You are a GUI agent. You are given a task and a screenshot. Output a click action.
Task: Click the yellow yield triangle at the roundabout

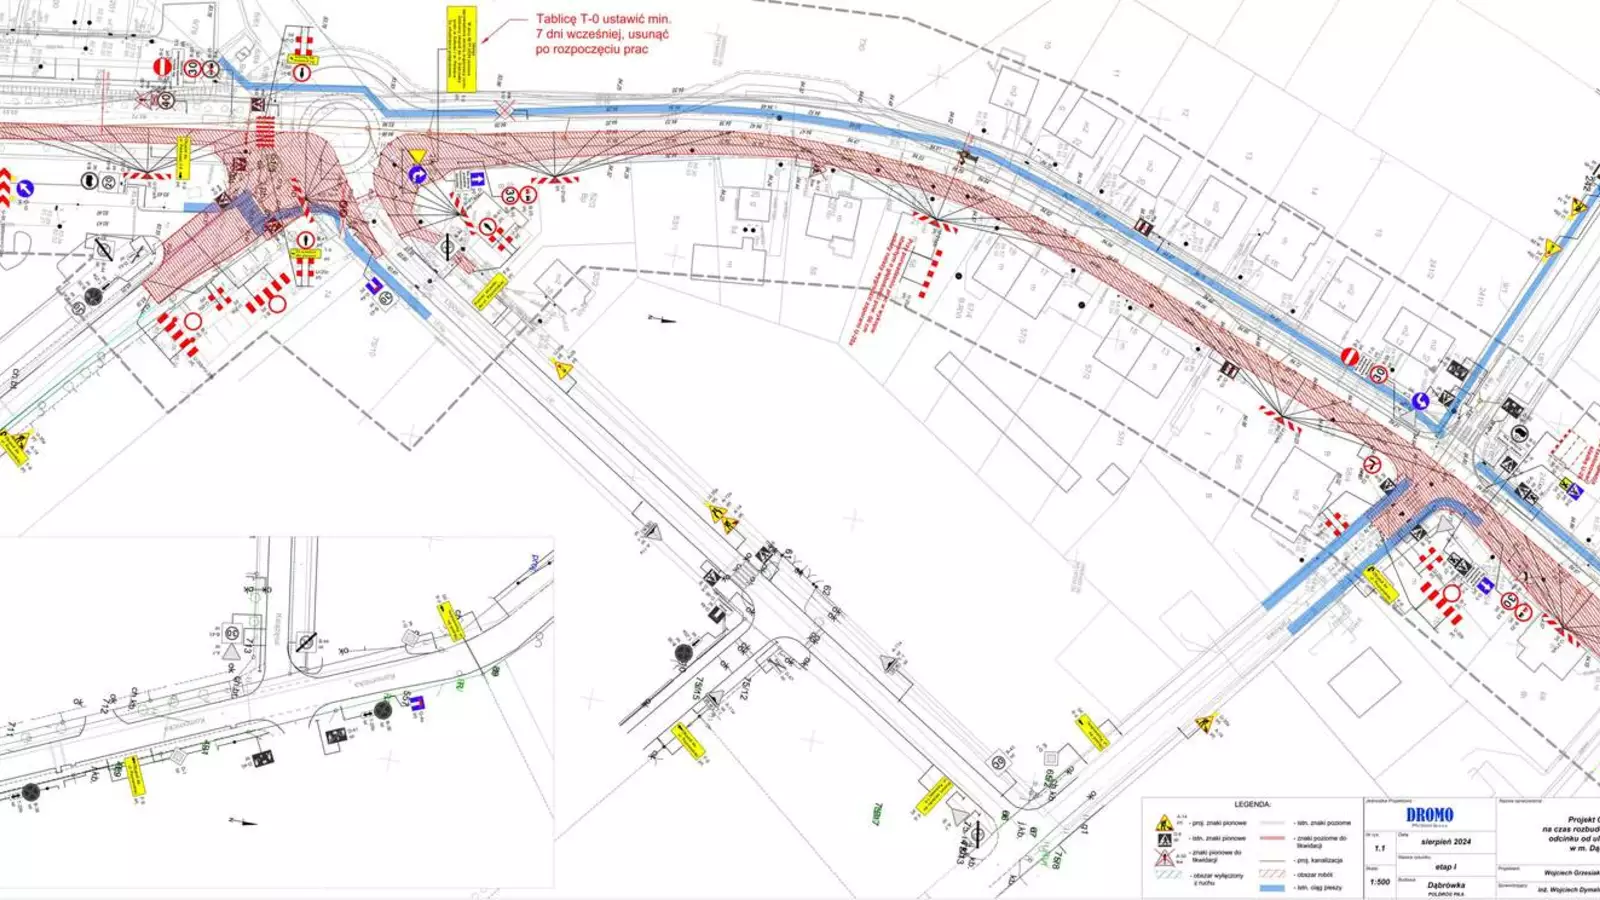pyautogui.click(x=417, y=156)
